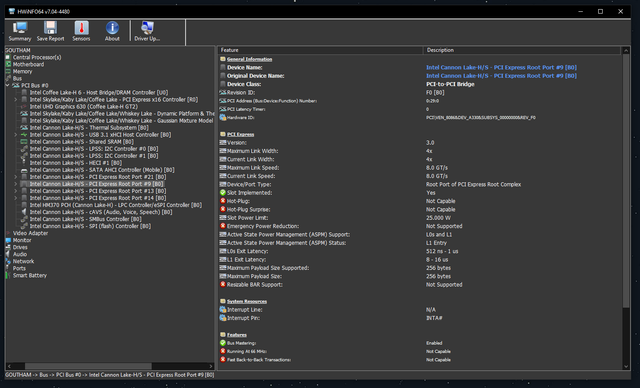Select the Maximum Link Width row
The image size is (640, 388).
tap(419, 151)
